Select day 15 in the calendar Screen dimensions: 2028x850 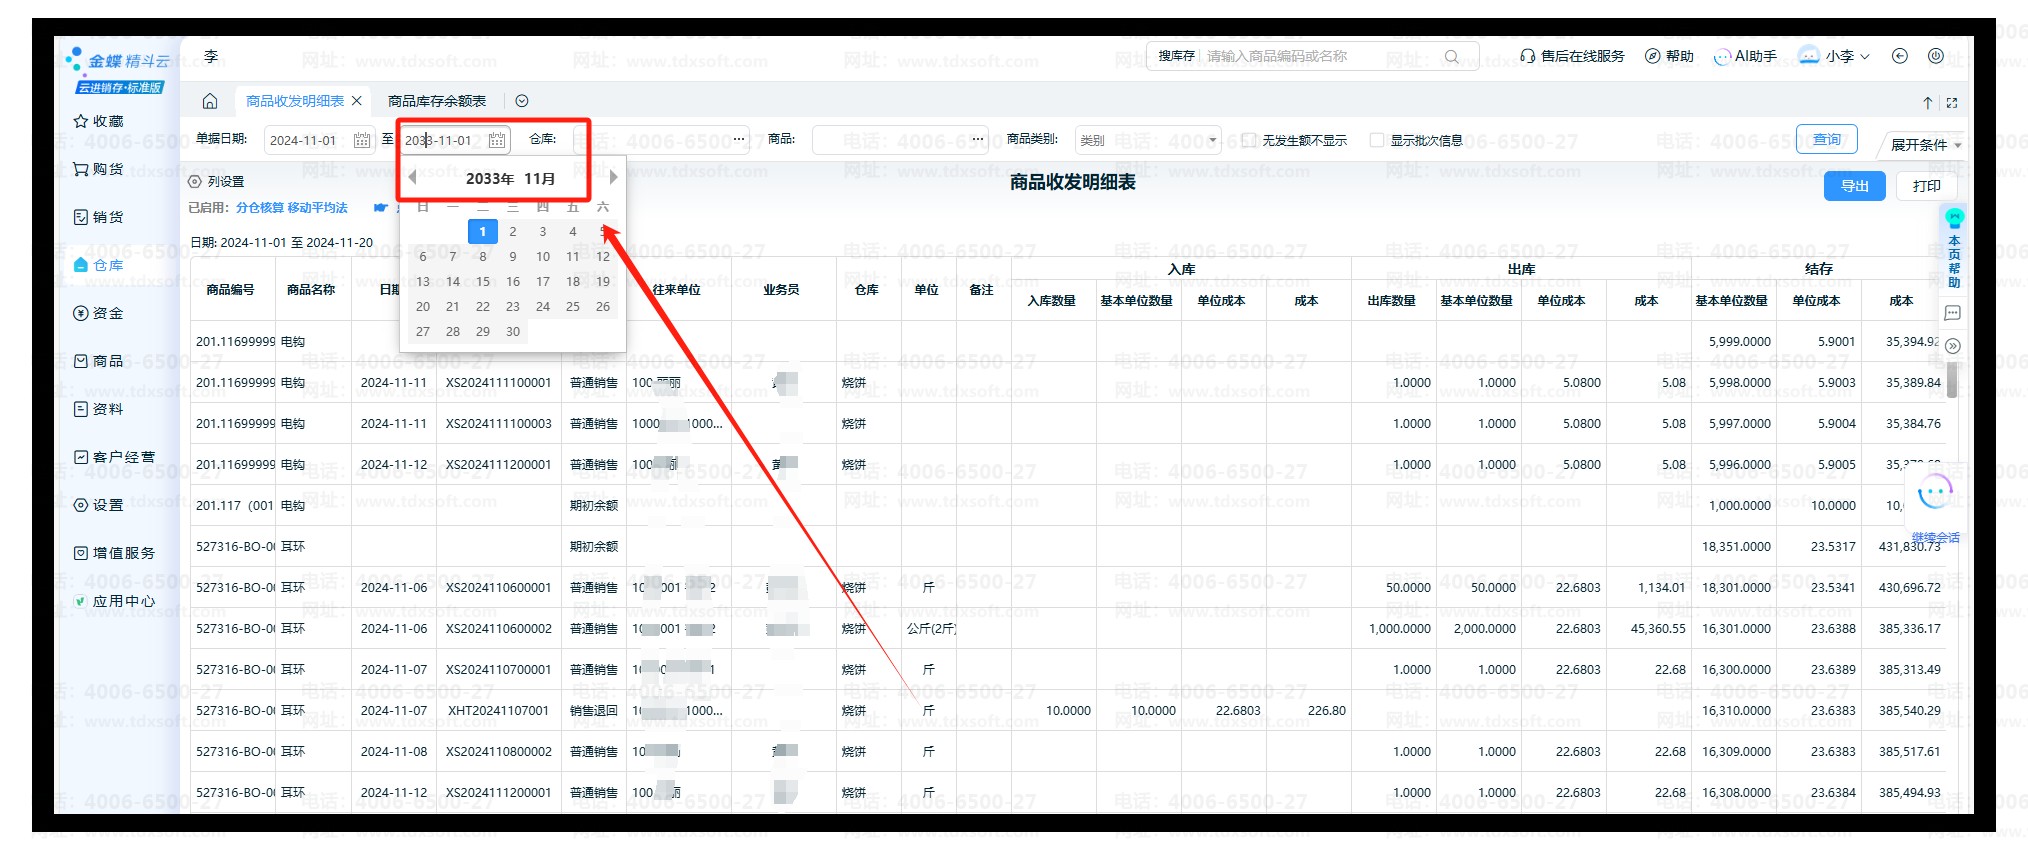pyautogui.click(x=483, y=282)
